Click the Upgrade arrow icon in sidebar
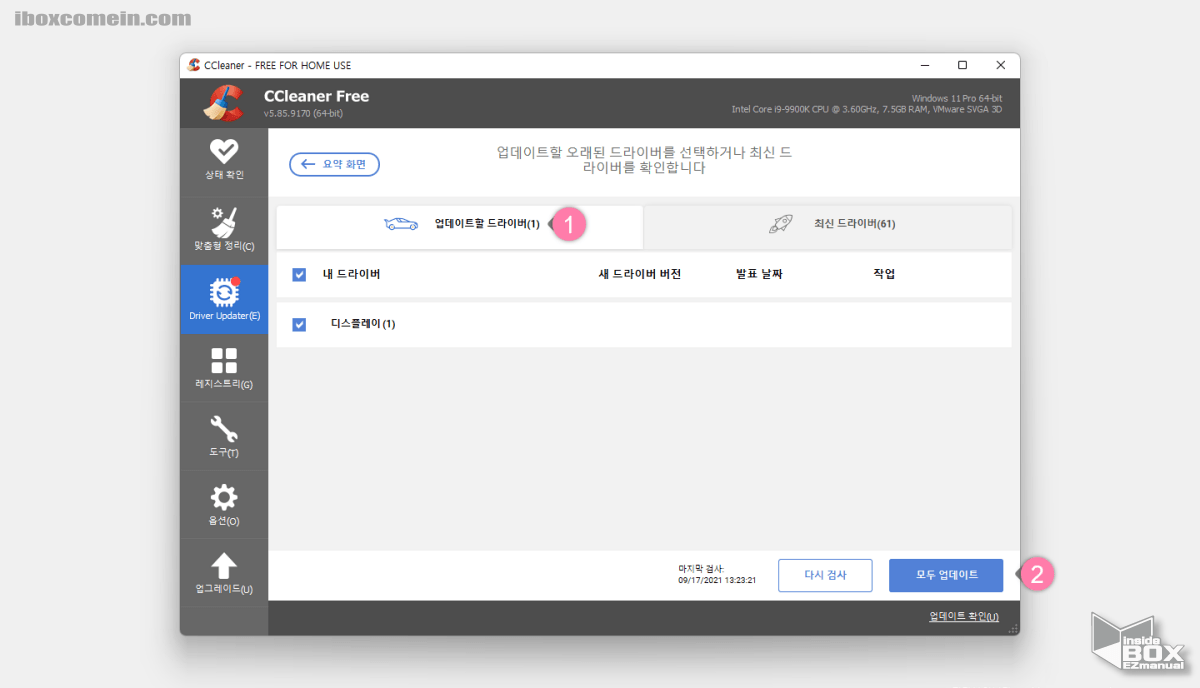 pos(223,564)
